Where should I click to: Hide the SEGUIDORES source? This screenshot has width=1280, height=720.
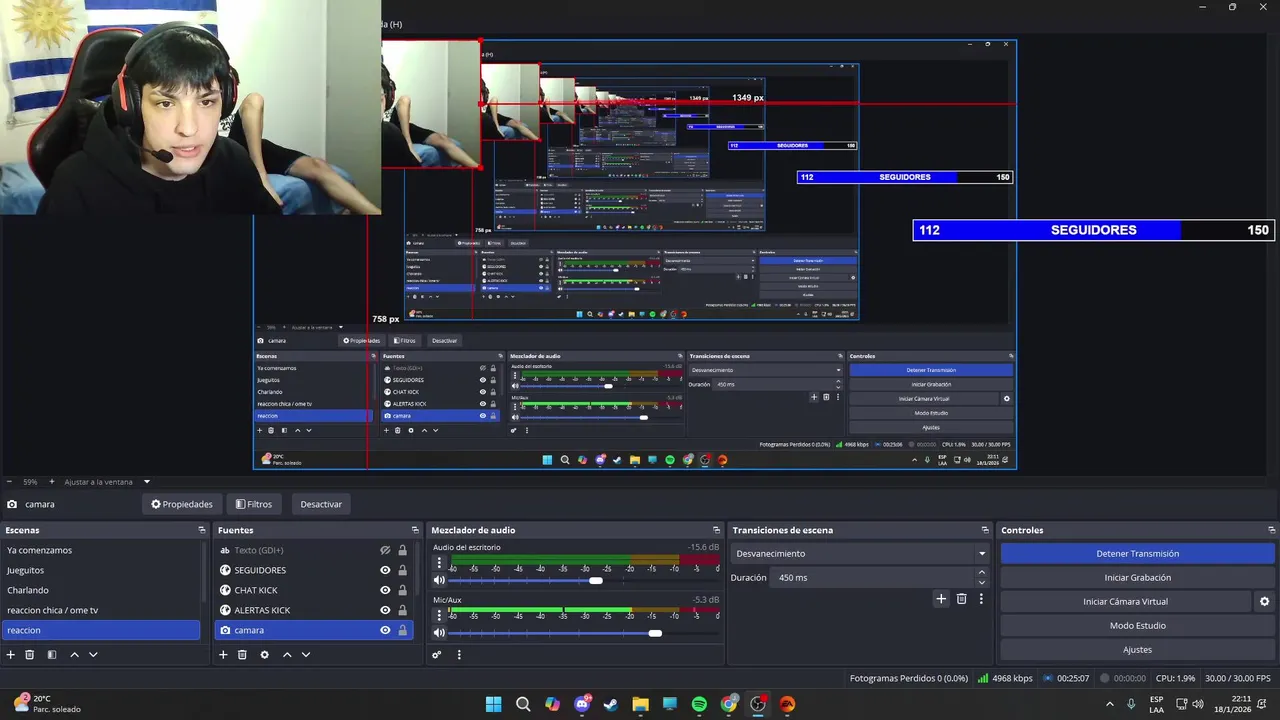click(x=385, y=570)
